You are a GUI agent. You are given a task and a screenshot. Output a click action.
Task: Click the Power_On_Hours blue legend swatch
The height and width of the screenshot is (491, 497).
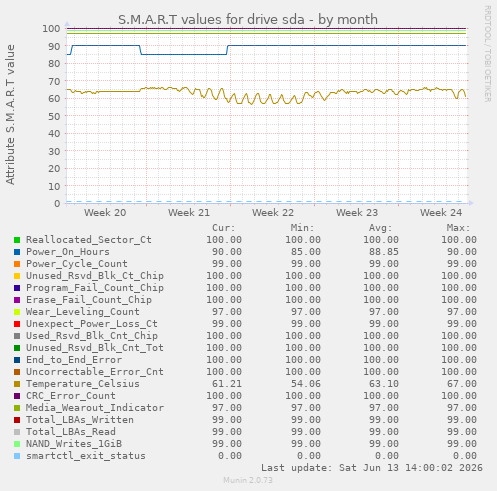17,252
